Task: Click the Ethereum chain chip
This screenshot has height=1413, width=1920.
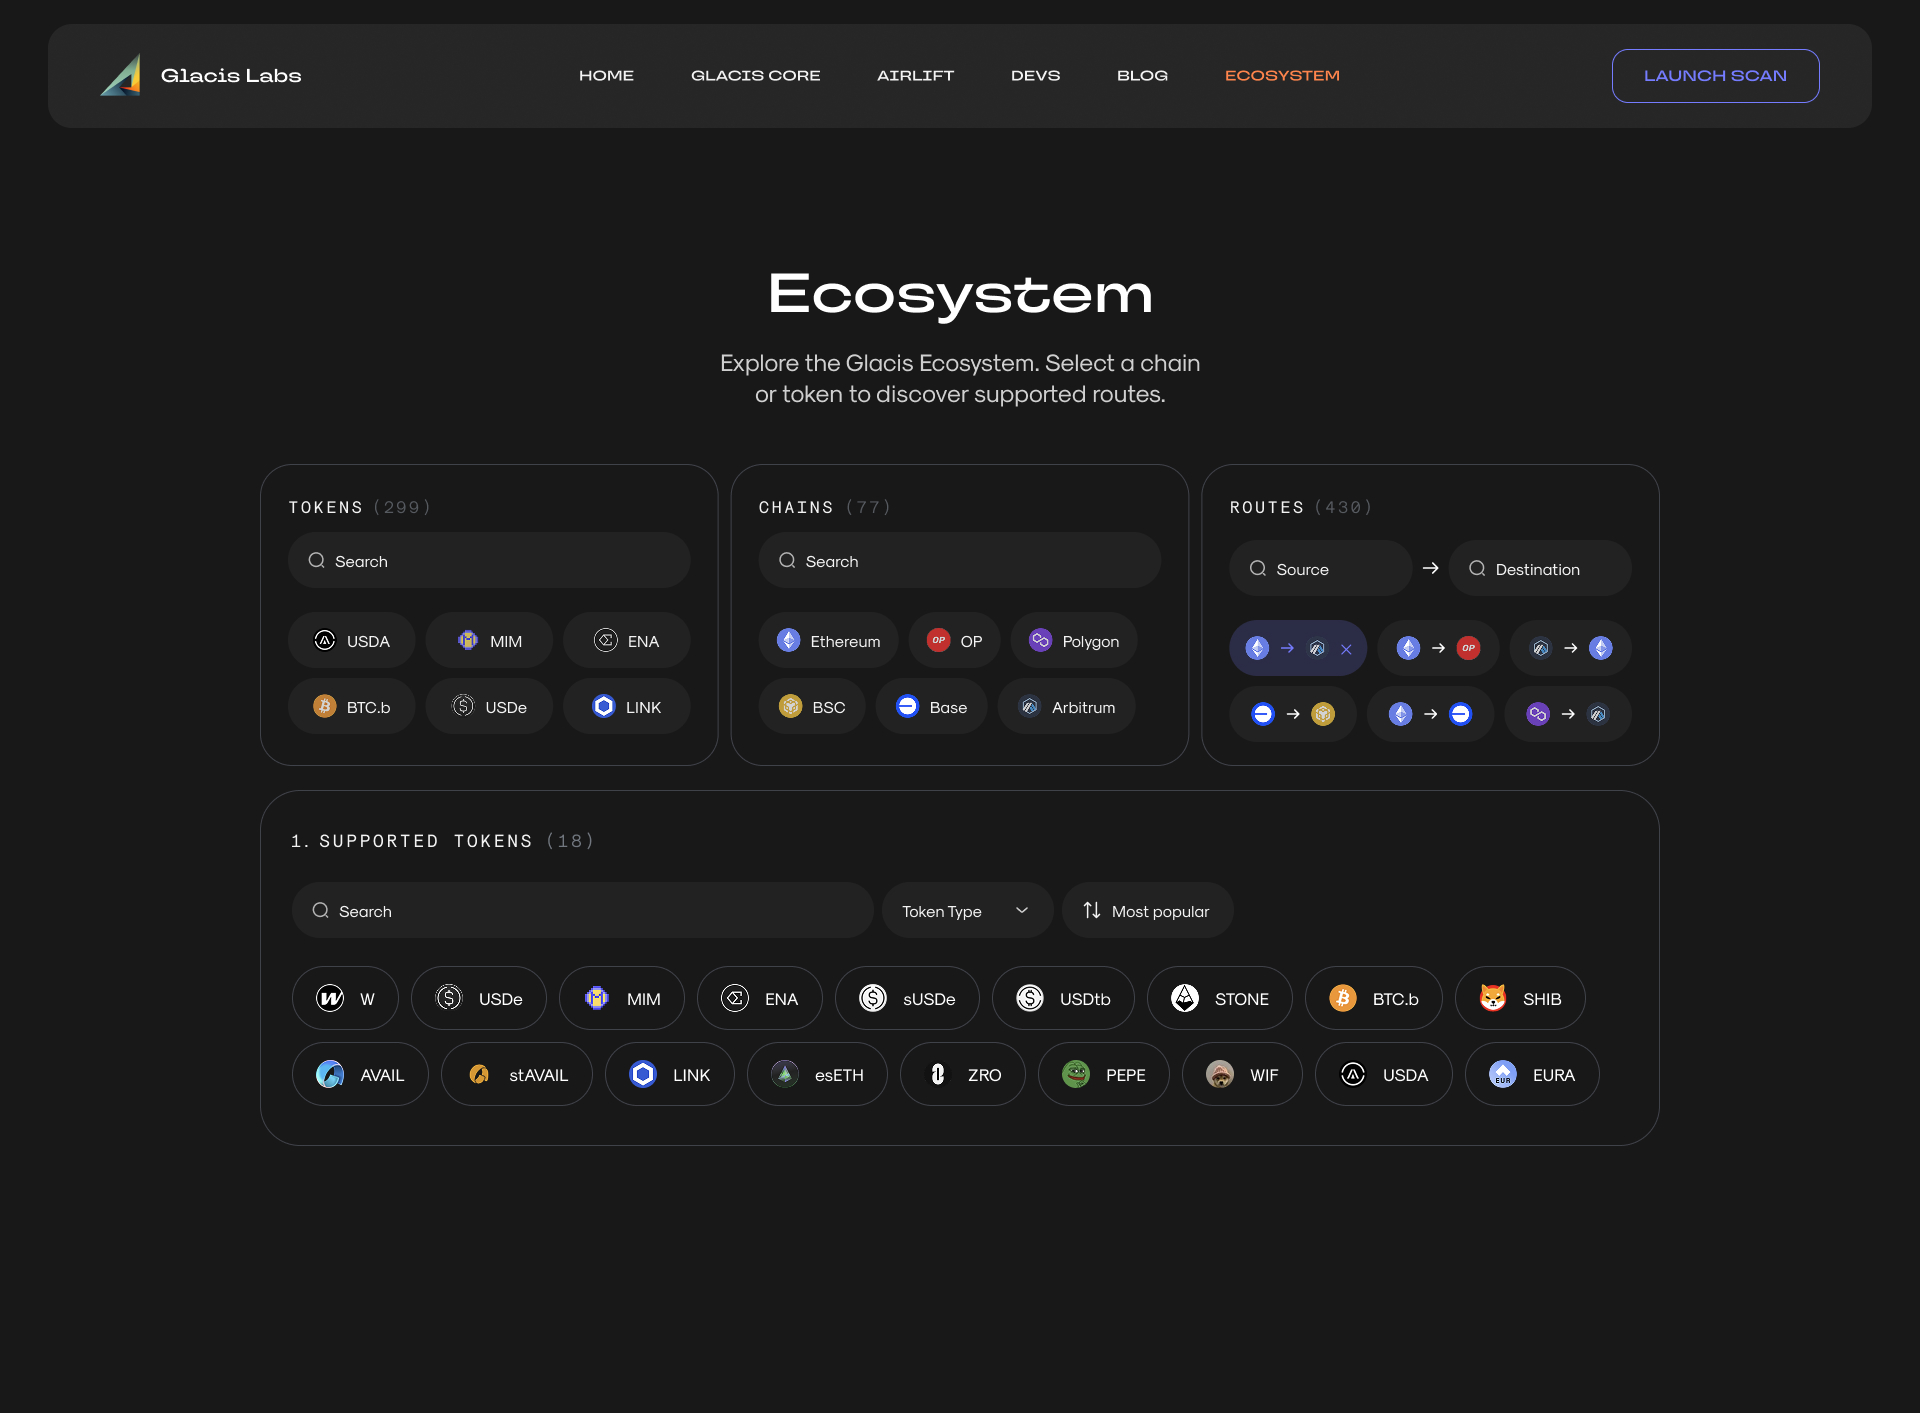Action: 828,641
